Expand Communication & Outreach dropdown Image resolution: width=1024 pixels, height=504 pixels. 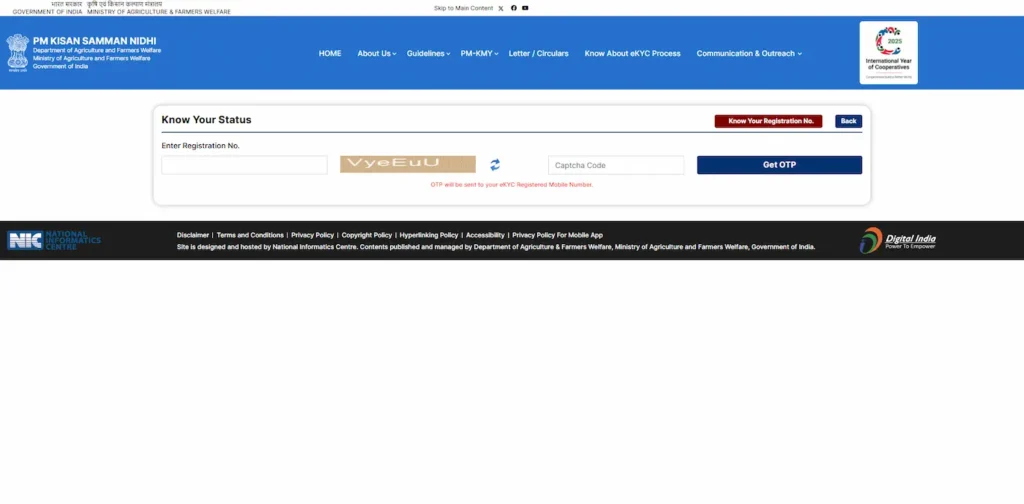coord(749,54)
